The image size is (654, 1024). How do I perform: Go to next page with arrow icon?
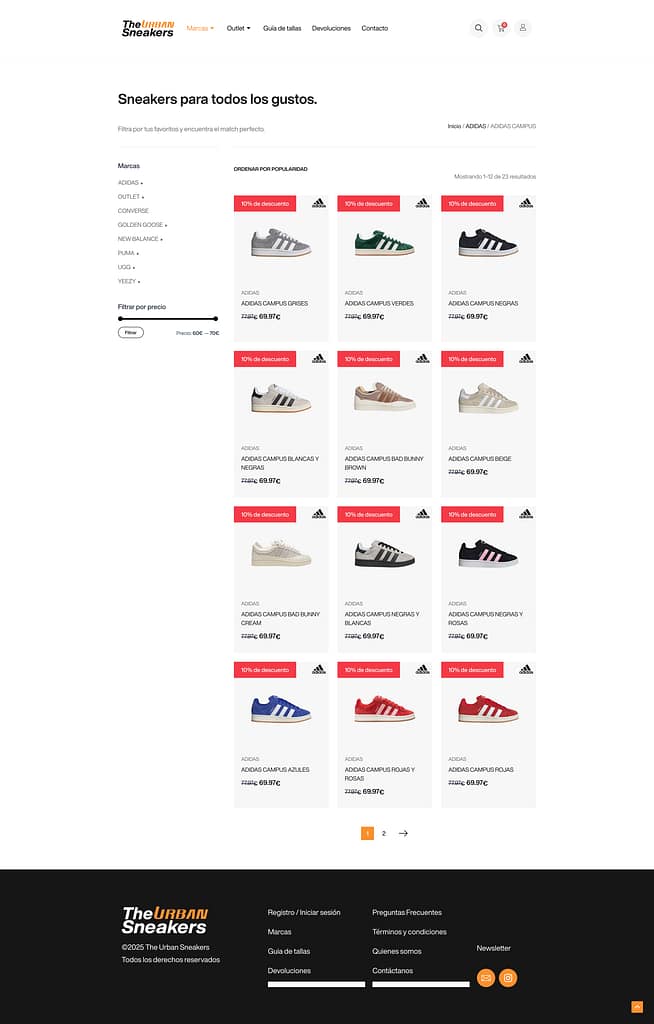[x=403, y=833]
